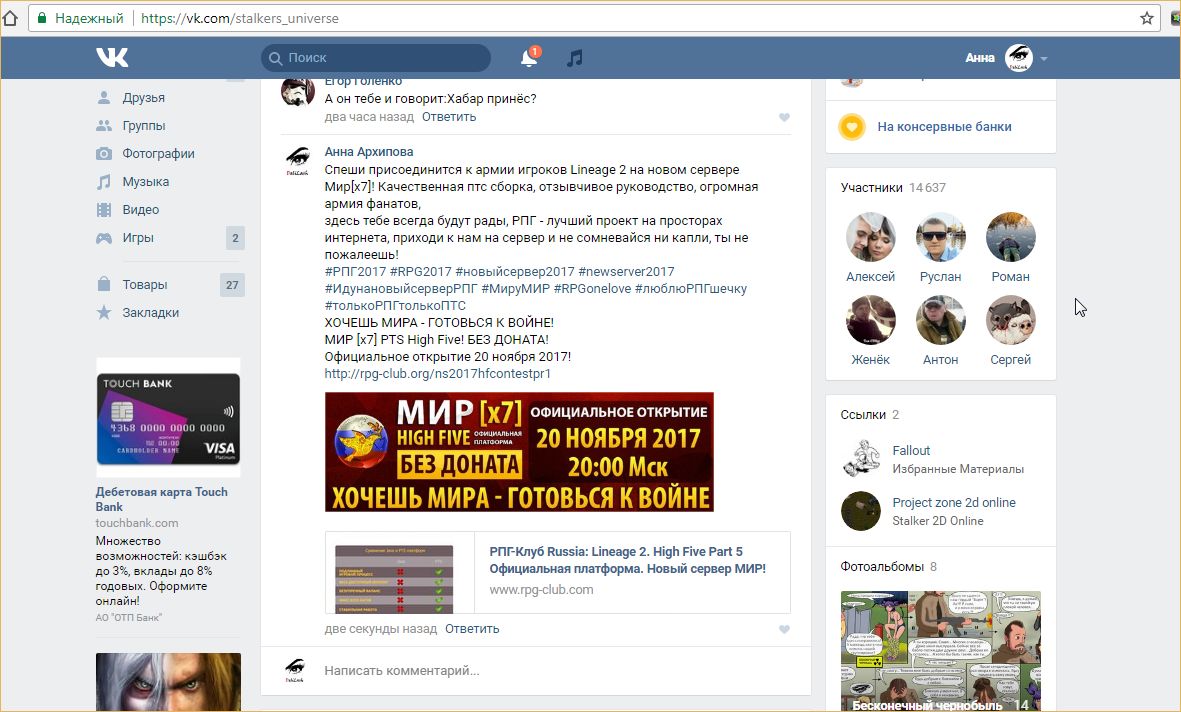Click the Фотографии camera icon

point(104,154)
